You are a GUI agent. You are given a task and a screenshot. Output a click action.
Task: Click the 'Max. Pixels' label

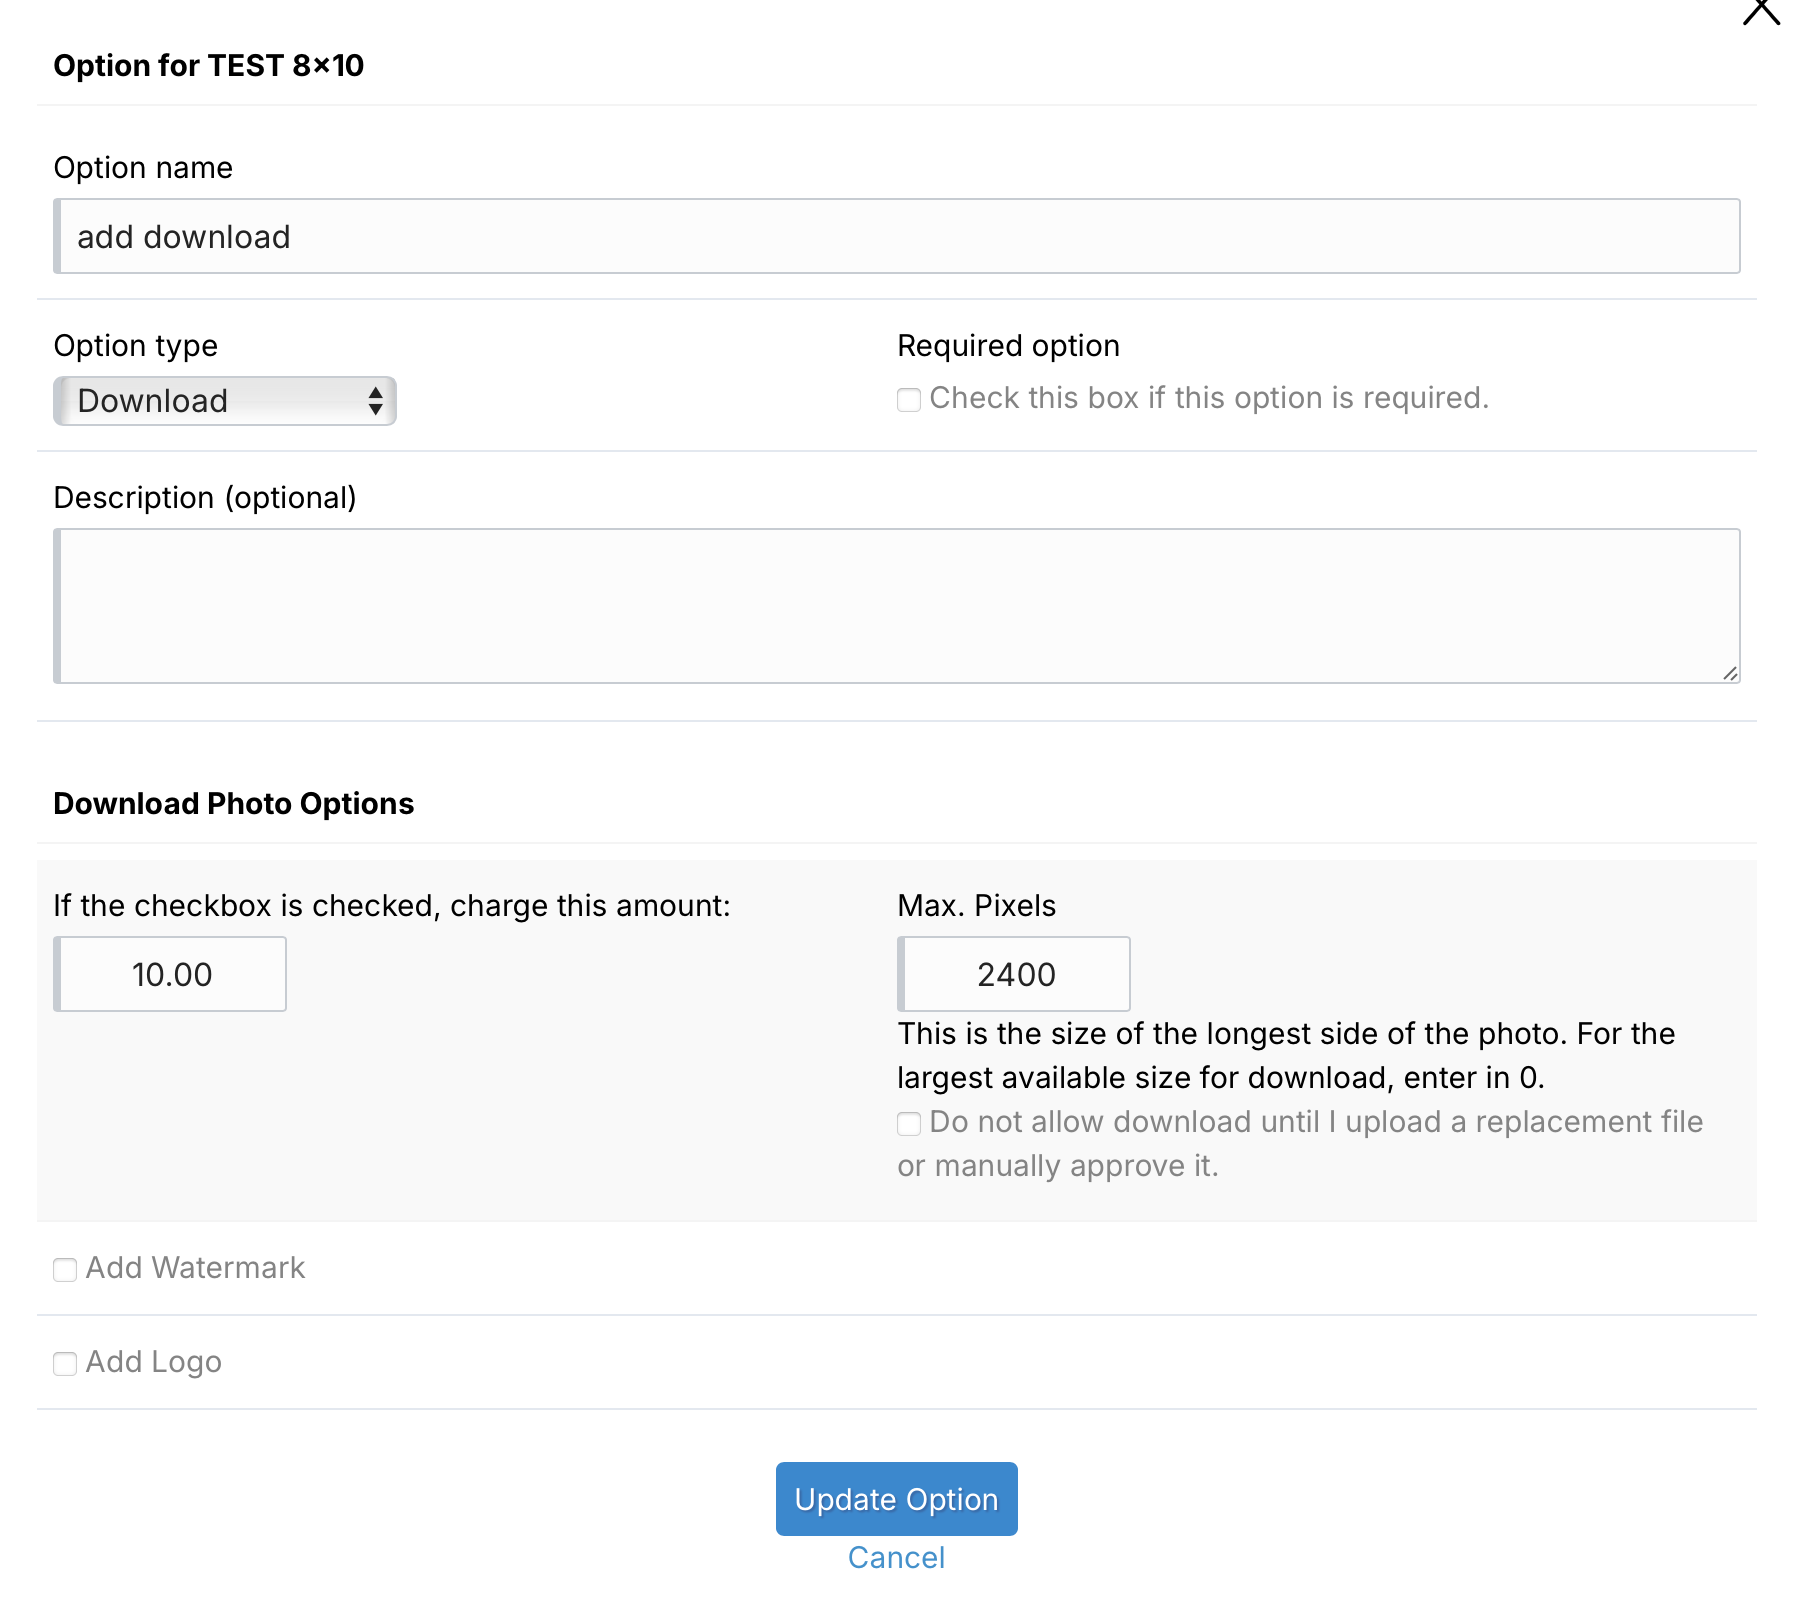coord(977,906)
